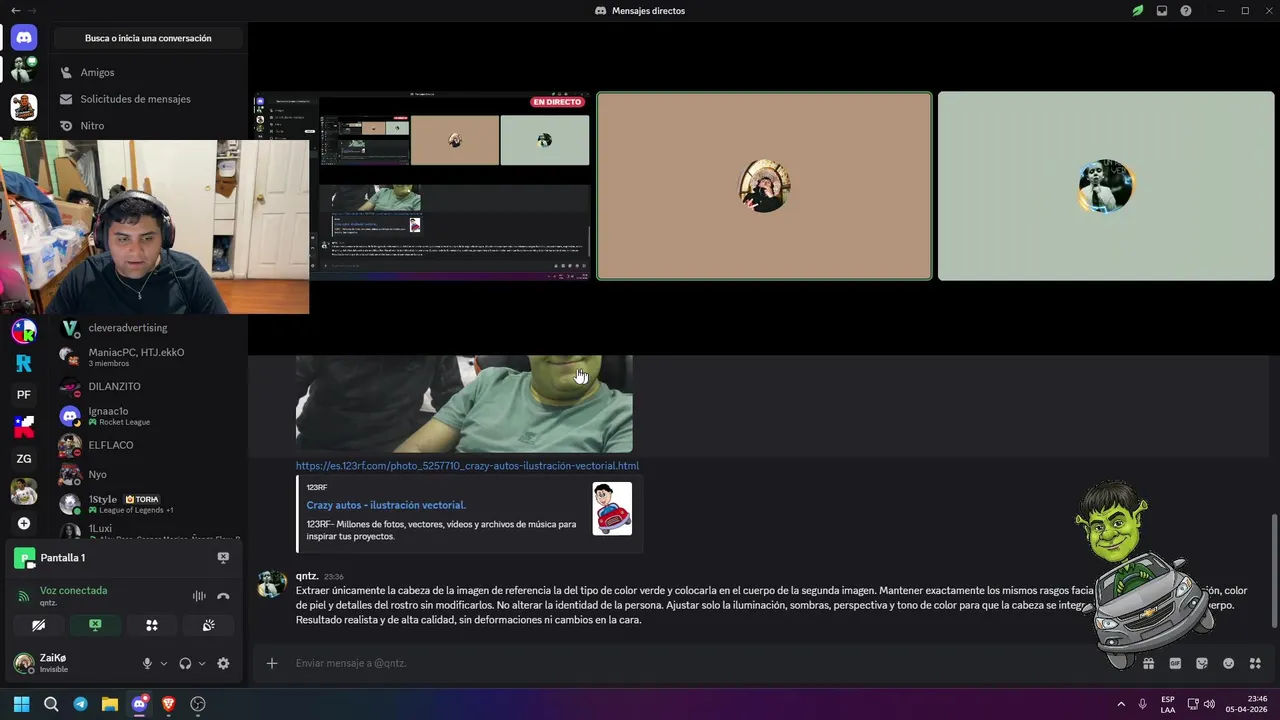The width and height of the screenshot is (1280, 720).
Task: Open the emoji picker
Action: (x=1228, y=663)
